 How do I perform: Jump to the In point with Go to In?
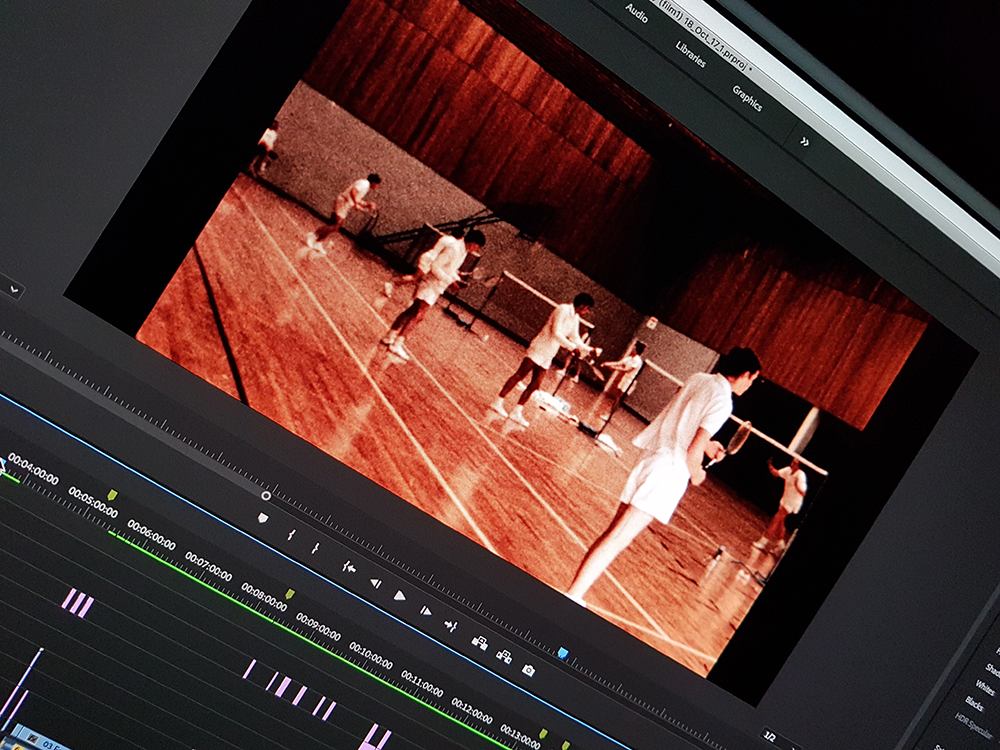348,567
